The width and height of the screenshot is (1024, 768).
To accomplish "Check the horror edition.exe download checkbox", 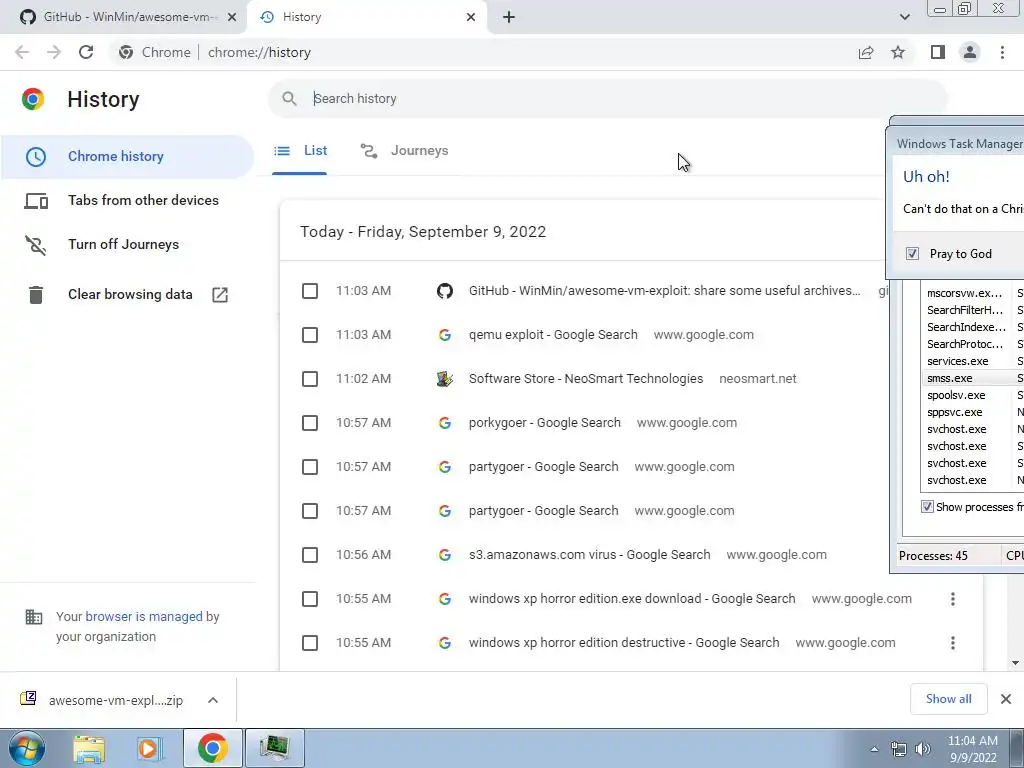I will point(310,599).
